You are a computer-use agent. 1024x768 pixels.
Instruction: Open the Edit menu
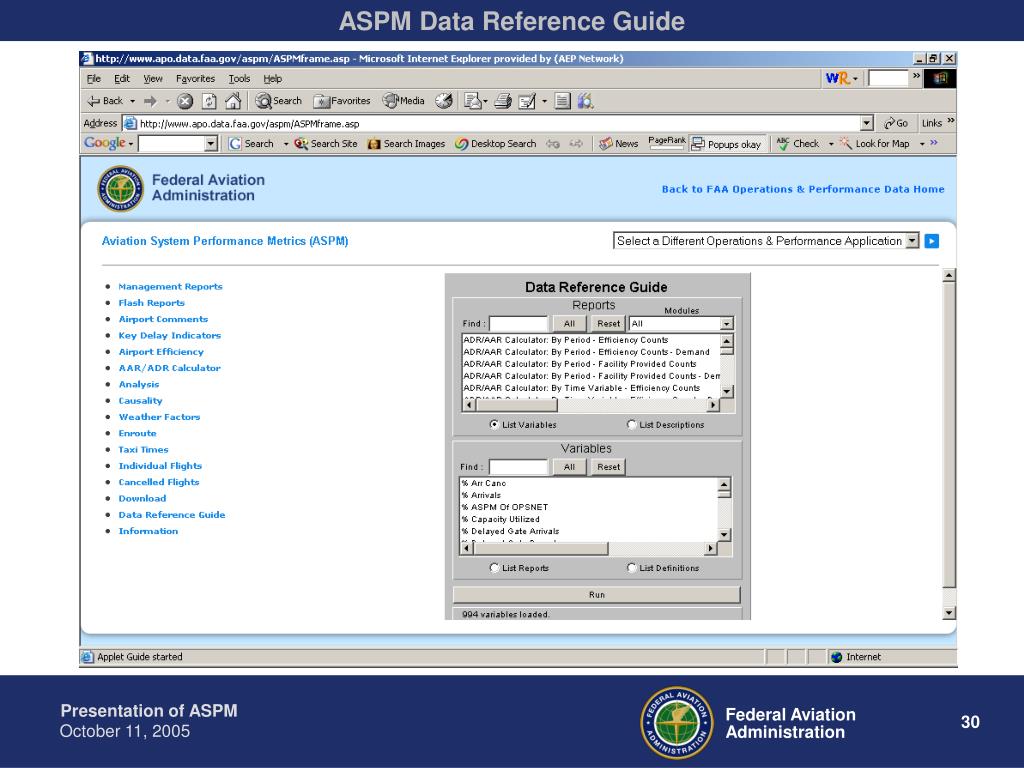122,78
